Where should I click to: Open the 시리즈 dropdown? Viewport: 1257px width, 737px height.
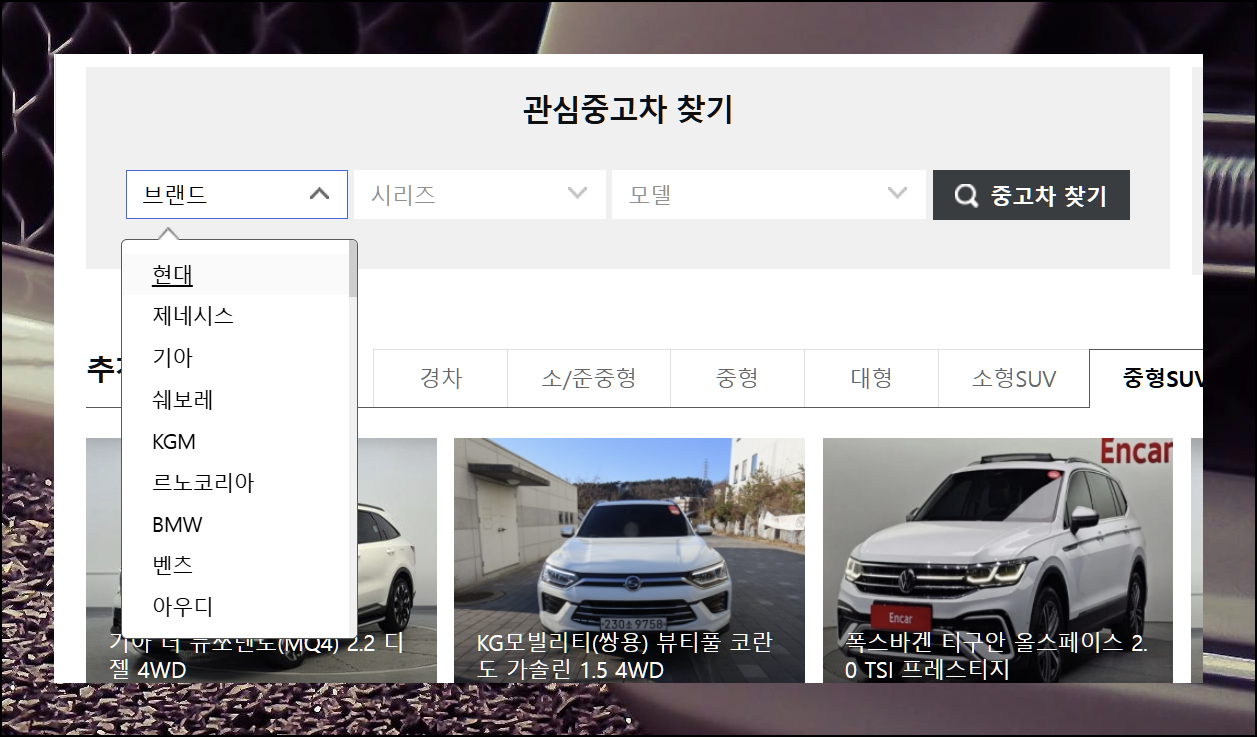[480, 194]
